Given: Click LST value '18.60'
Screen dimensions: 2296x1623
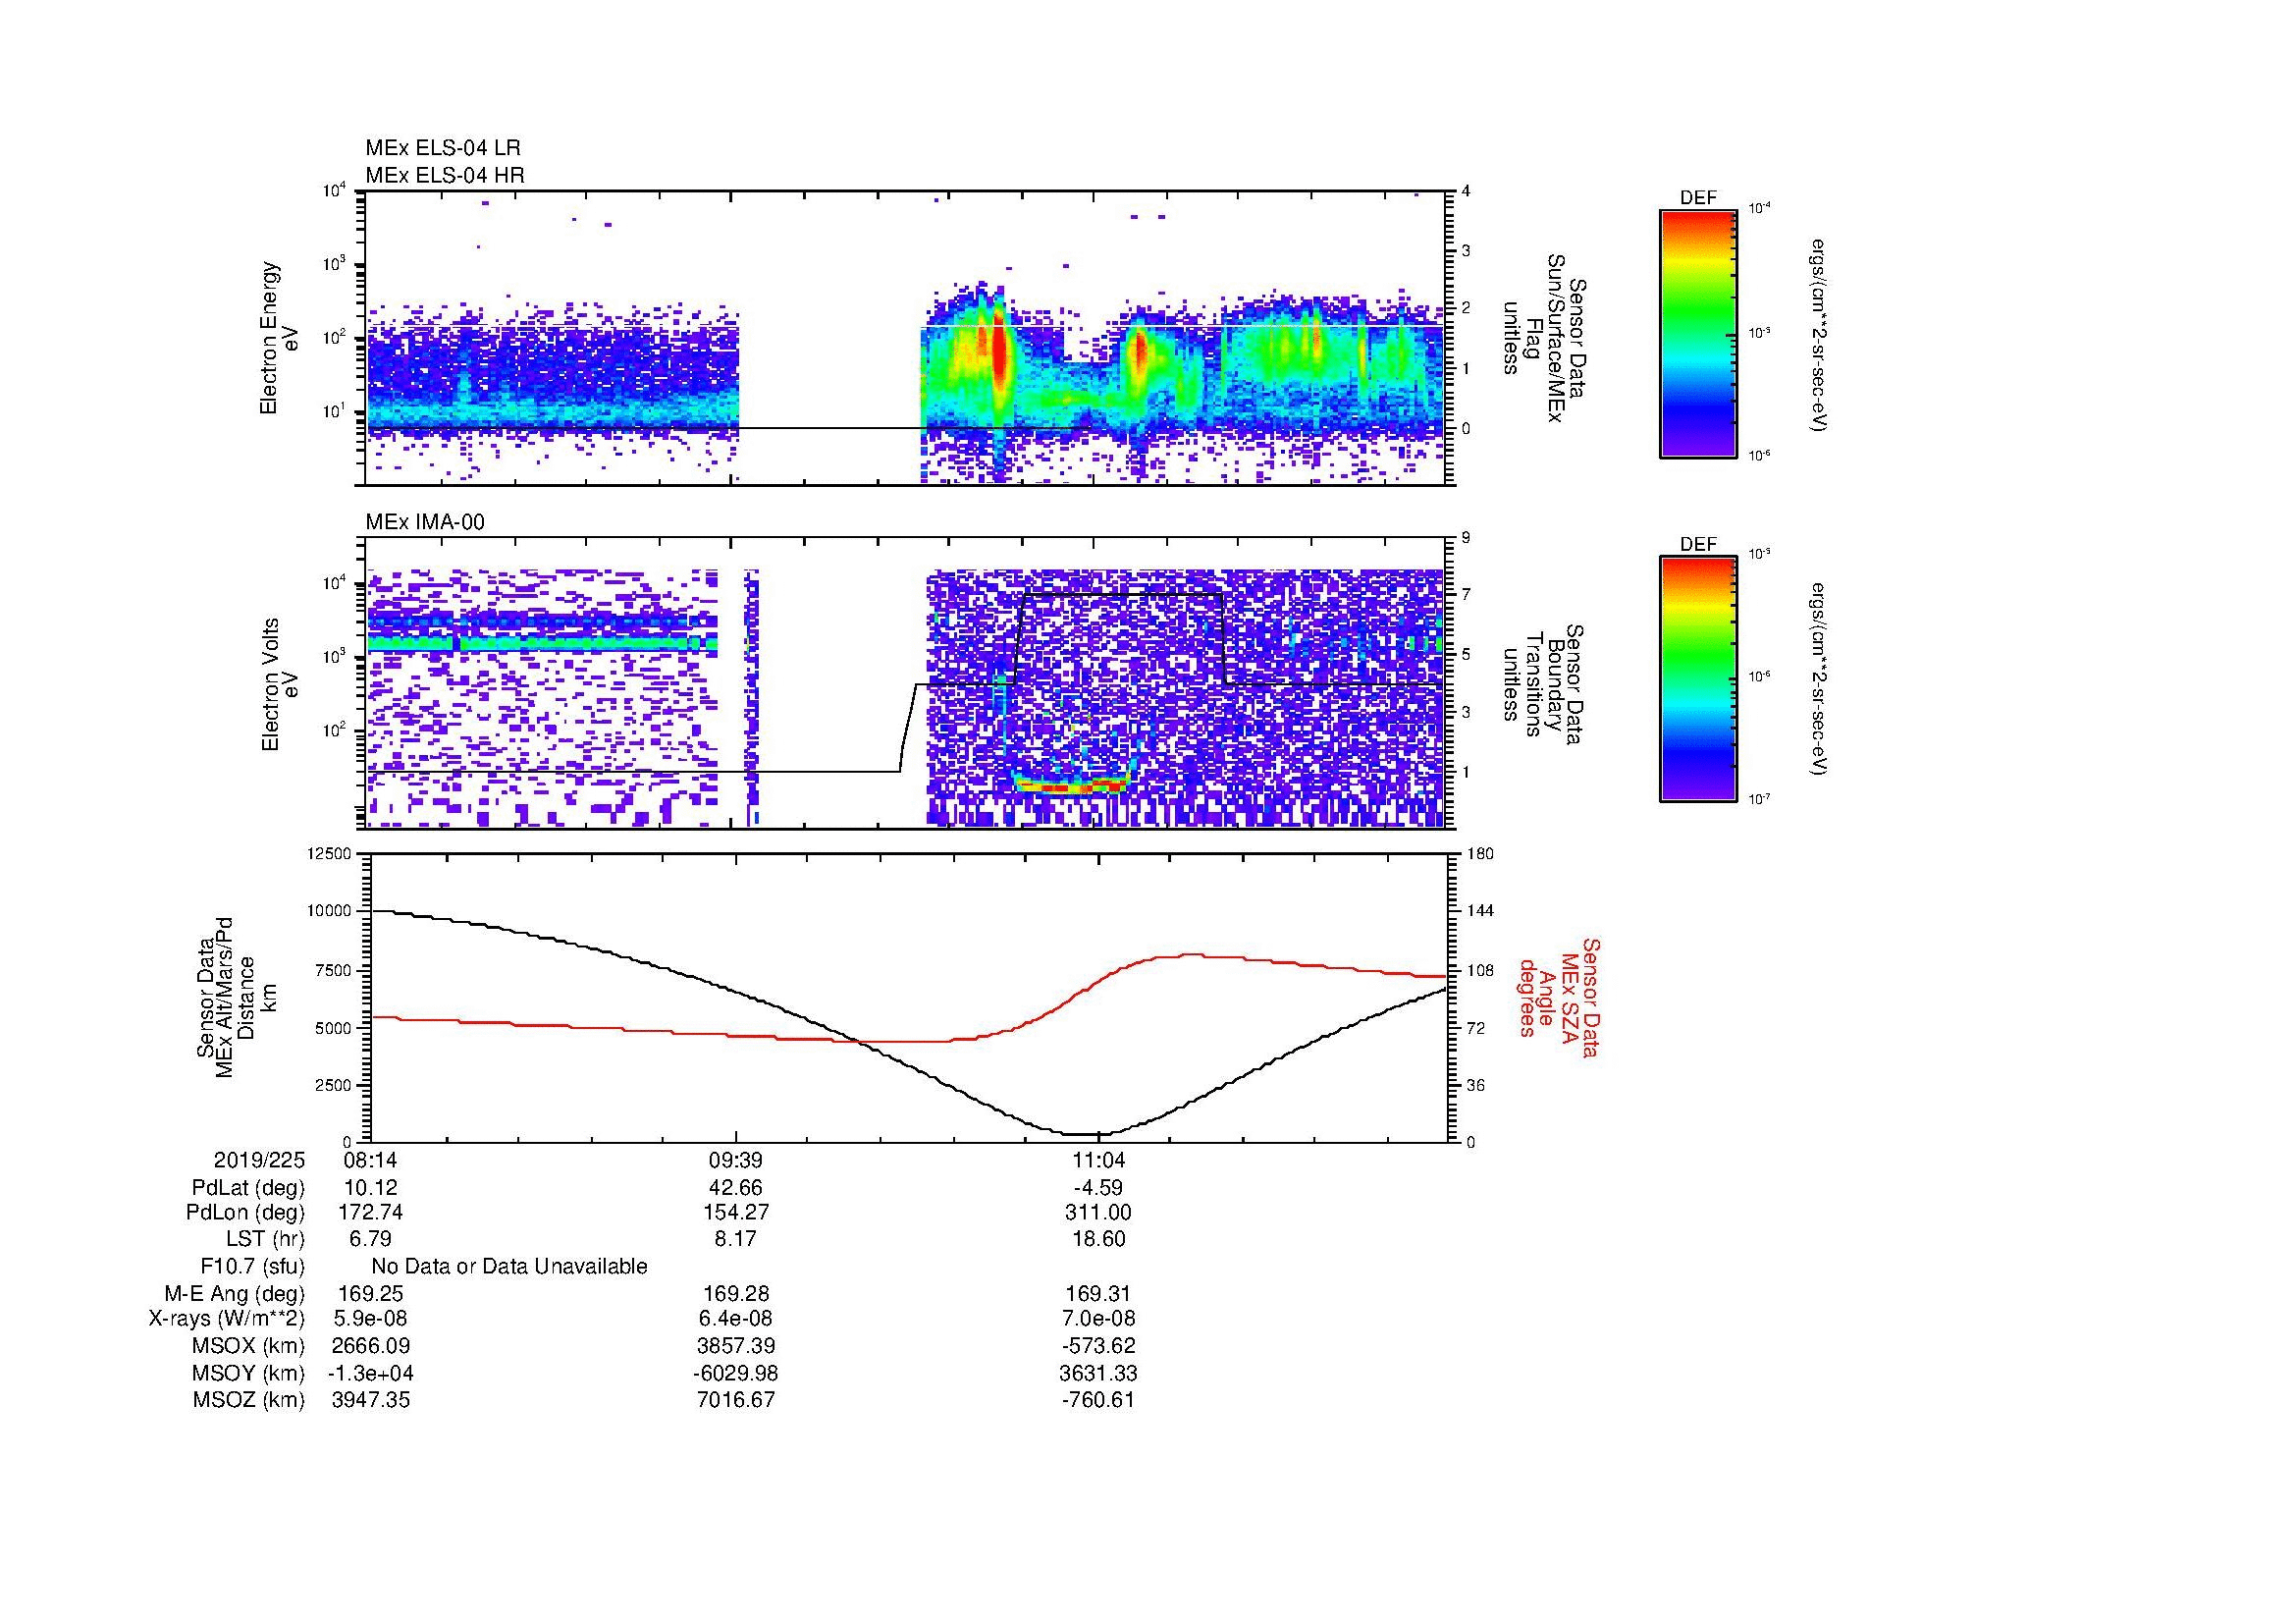Looking at the screenshot, I should tap(1098, 1239).
